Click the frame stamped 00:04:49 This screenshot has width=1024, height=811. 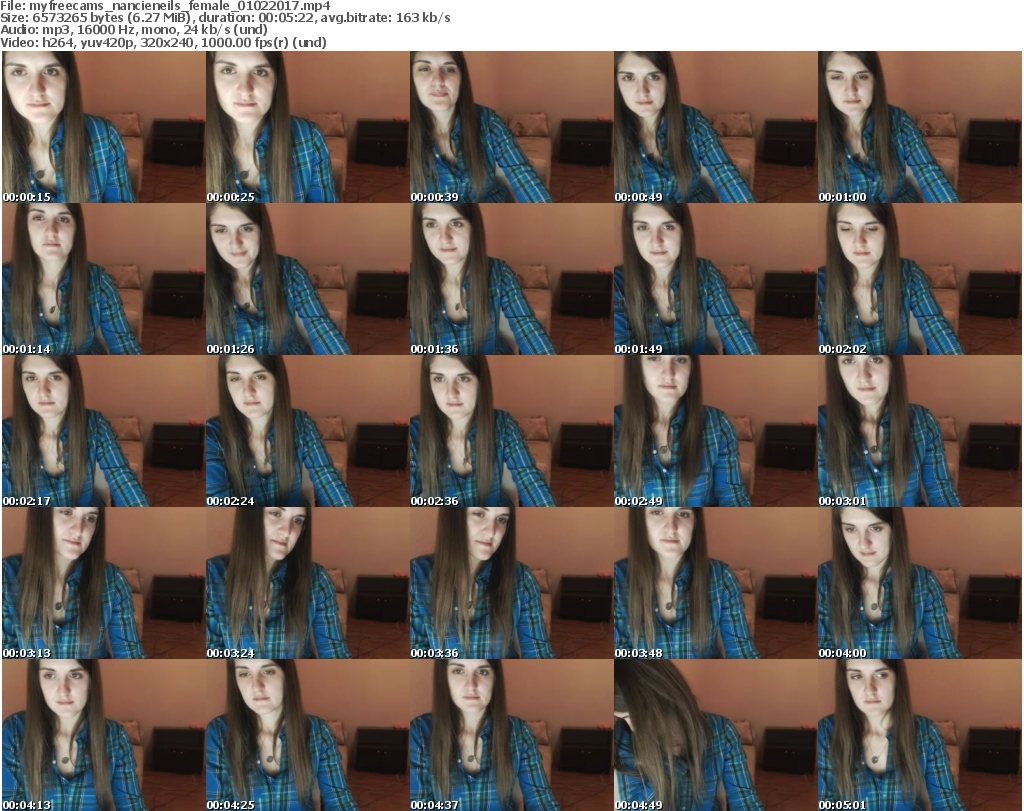(715, 735)
